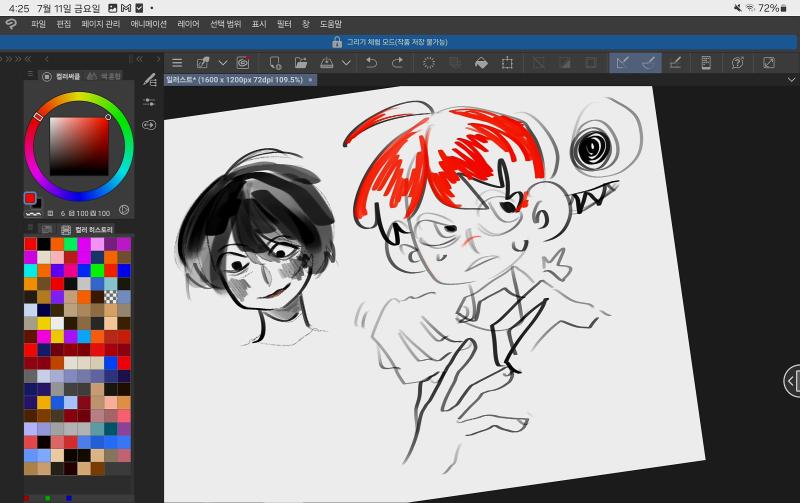The width and height of the screenshot is (800, 503).
Task: Click the Scale/Rotate transform icon
Action: (507, 63)
